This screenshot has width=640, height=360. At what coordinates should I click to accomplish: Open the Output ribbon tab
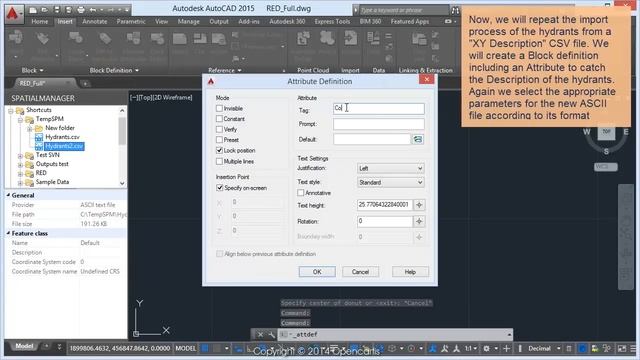pos(219,21)
